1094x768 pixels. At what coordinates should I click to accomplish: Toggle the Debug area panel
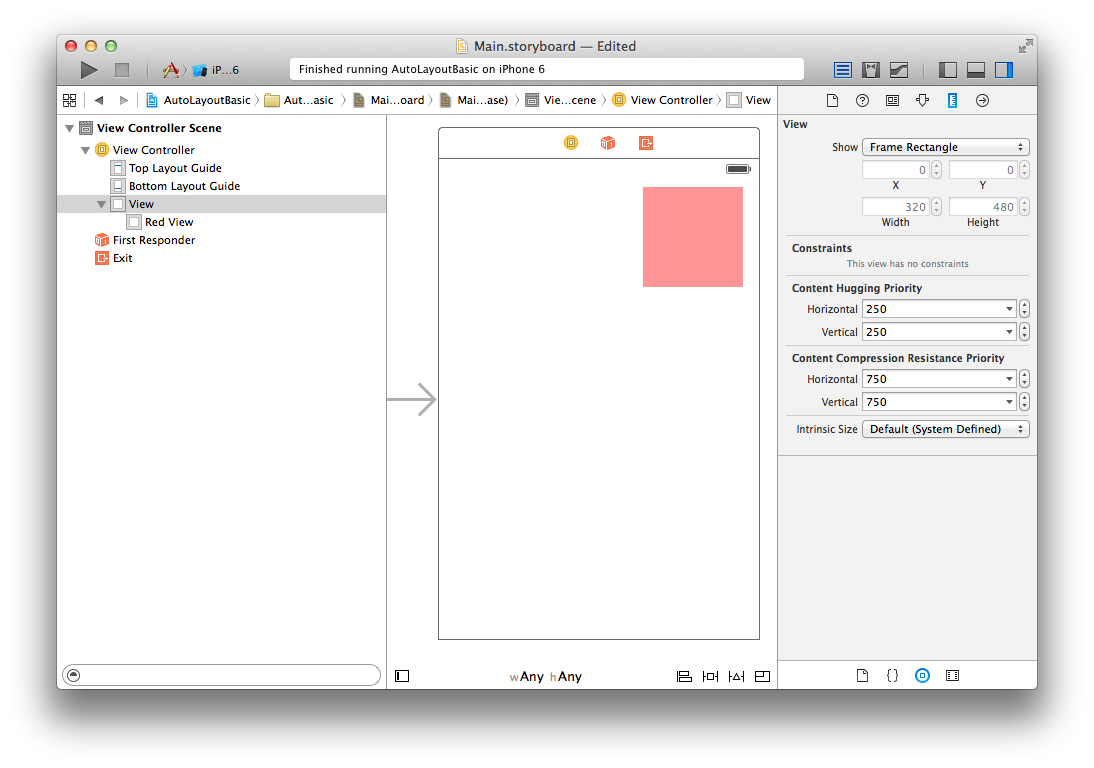(975, 70)
